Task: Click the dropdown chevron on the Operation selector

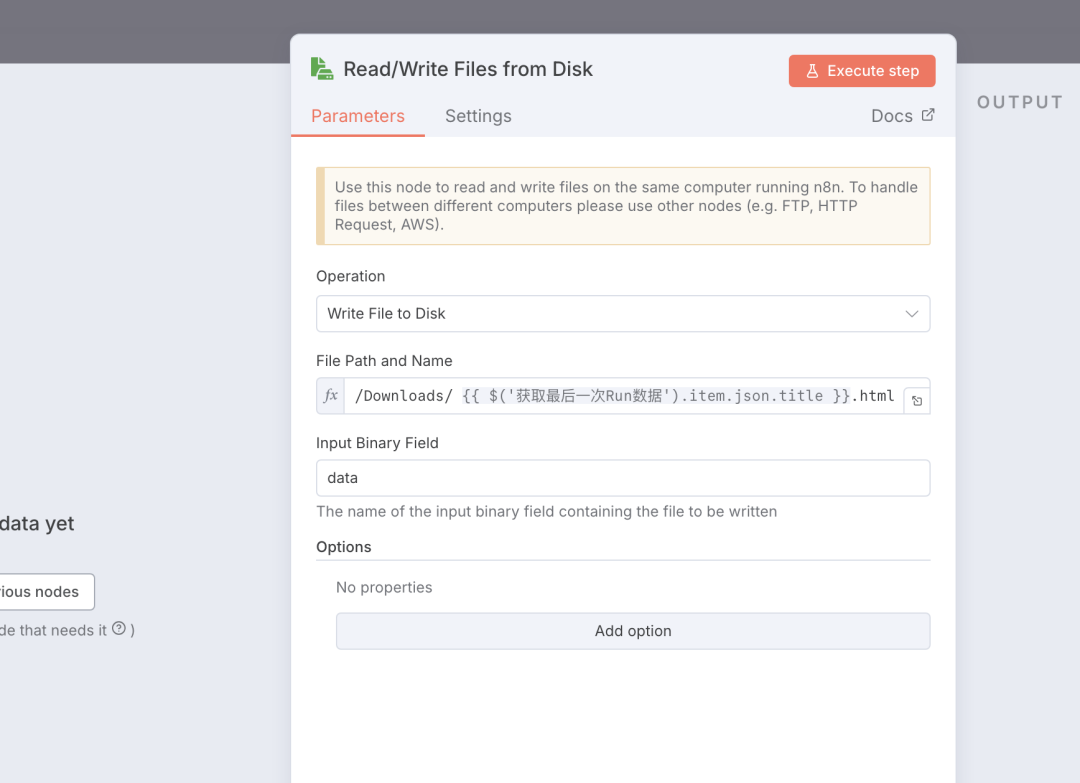Action: (911, 313)
